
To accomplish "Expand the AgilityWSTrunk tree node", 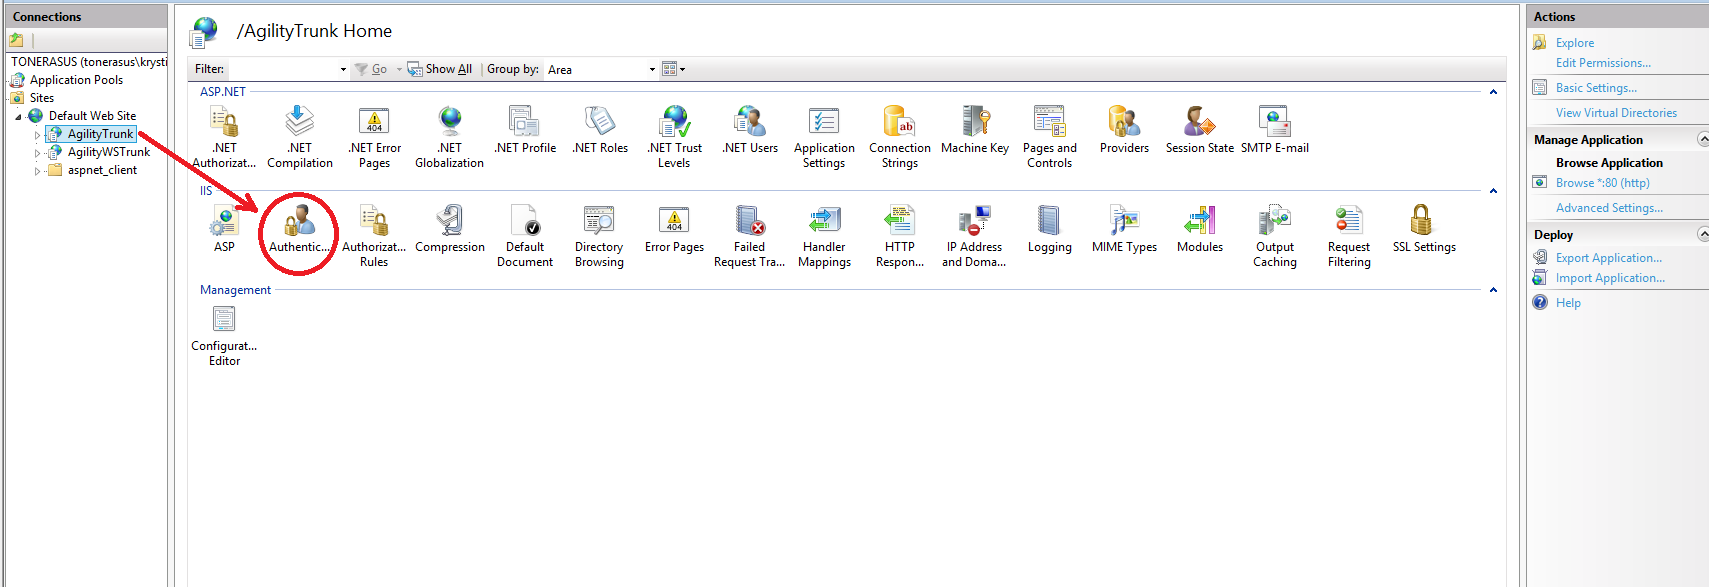I will [38, 153].
